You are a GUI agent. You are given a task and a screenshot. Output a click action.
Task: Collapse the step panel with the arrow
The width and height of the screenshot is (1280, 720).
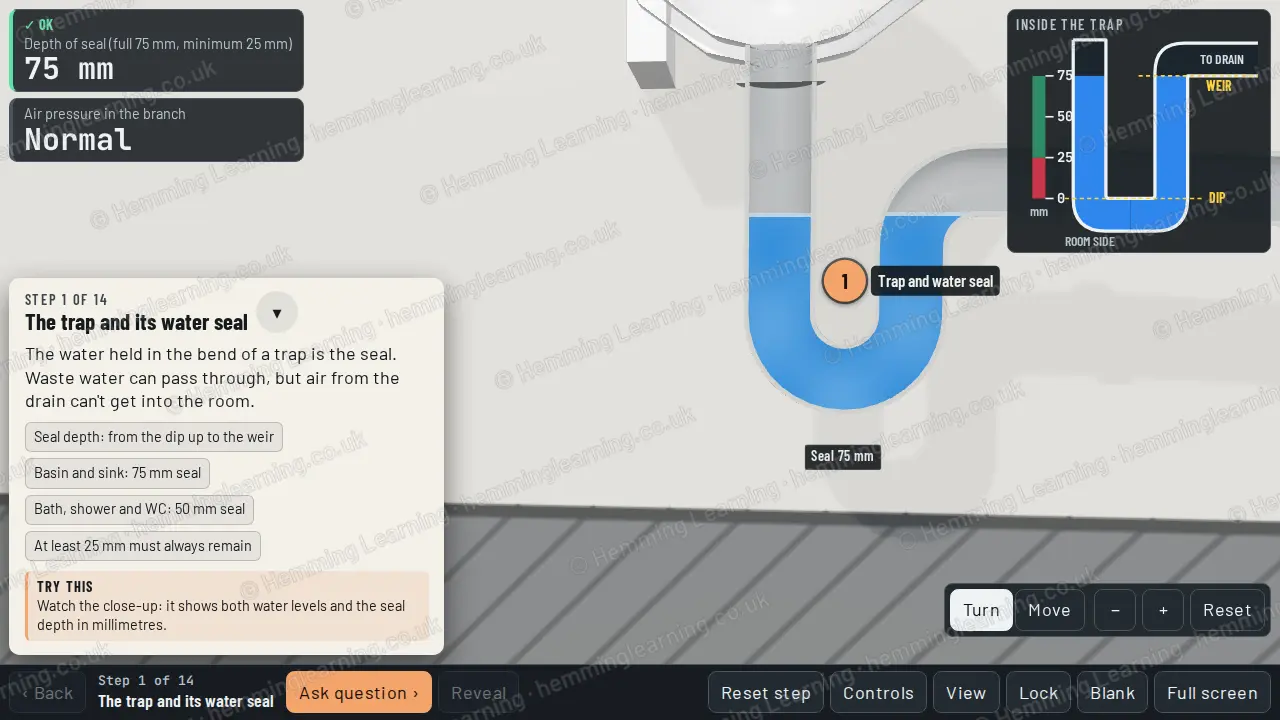(x=277, y=313)
